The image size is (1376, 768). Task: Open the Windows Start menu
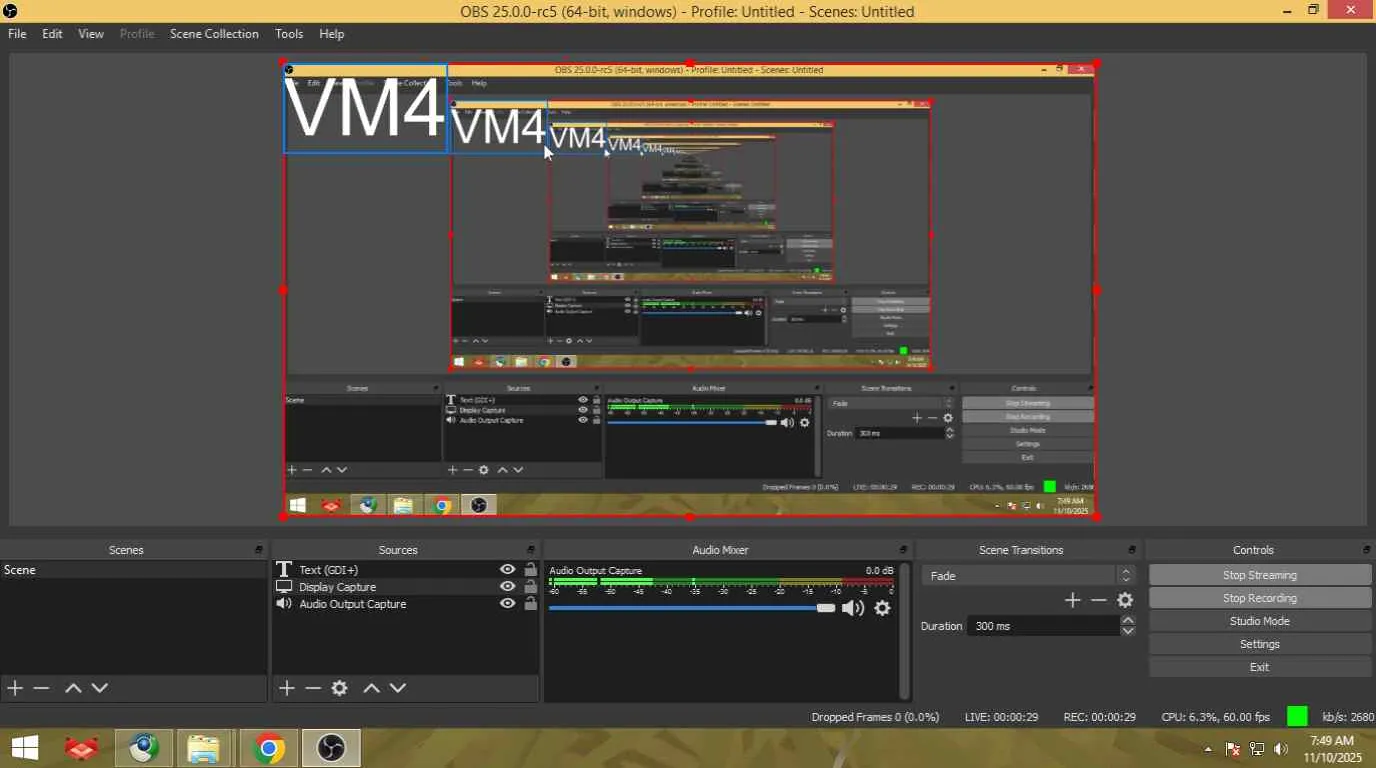click(x=25, y=748)
